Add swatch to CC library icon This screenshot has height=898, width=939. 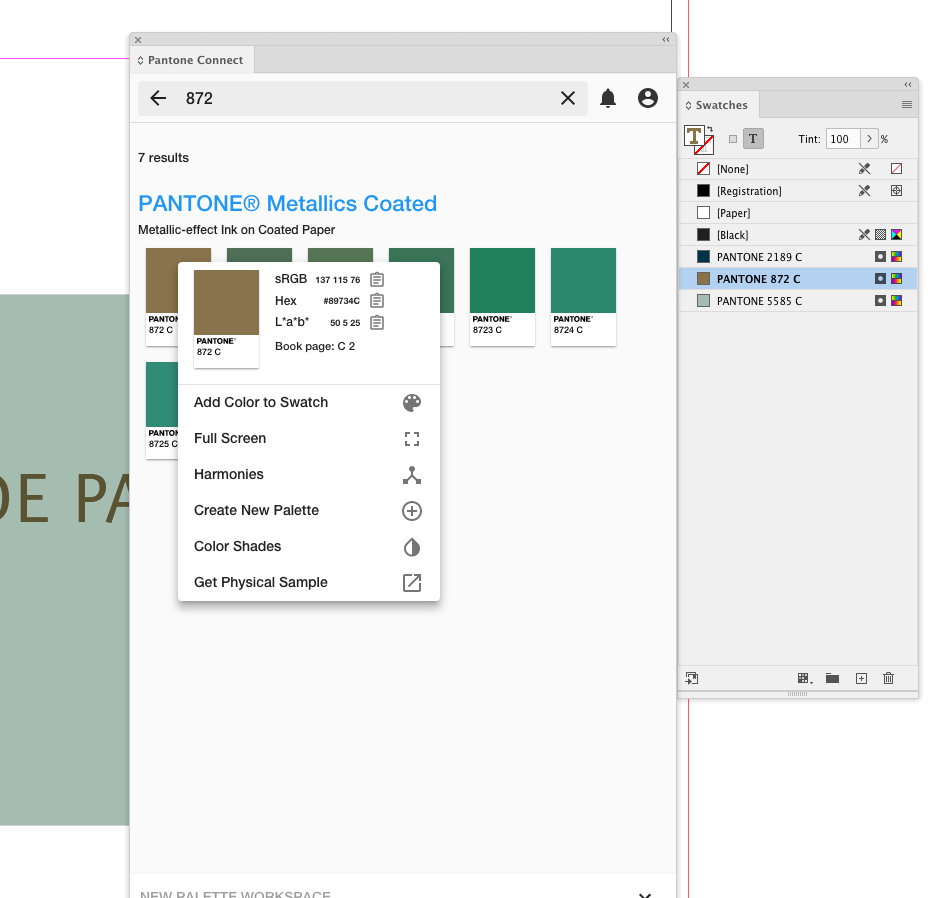point(692,678)
